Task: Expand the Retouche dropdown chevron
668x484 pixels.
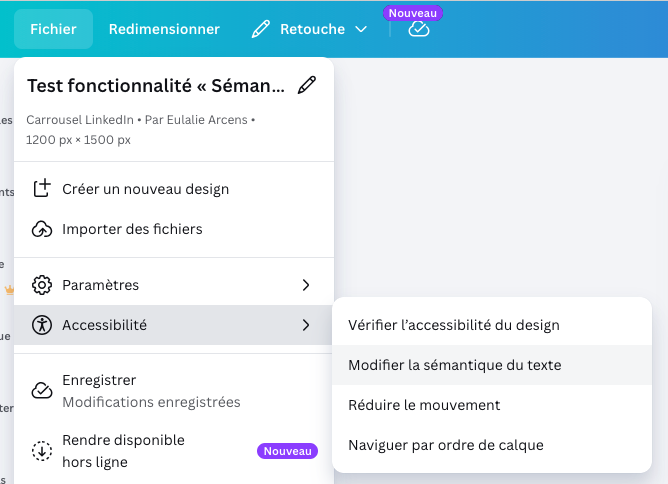Action: click(362, 30)
